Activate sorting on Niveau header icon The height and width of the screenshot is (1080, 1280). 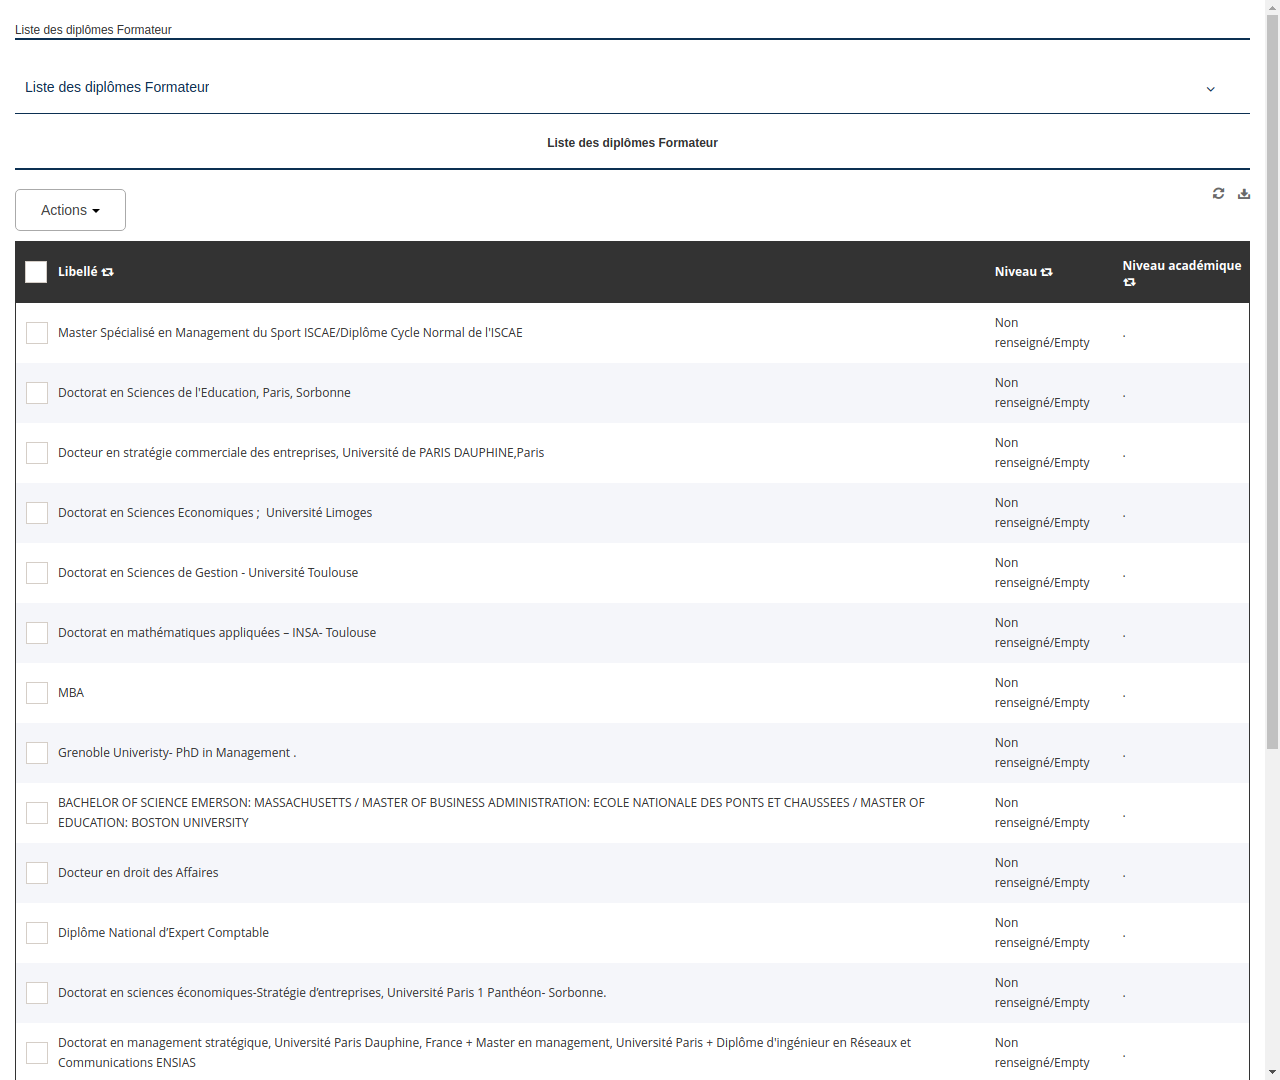coord(1046,271)
